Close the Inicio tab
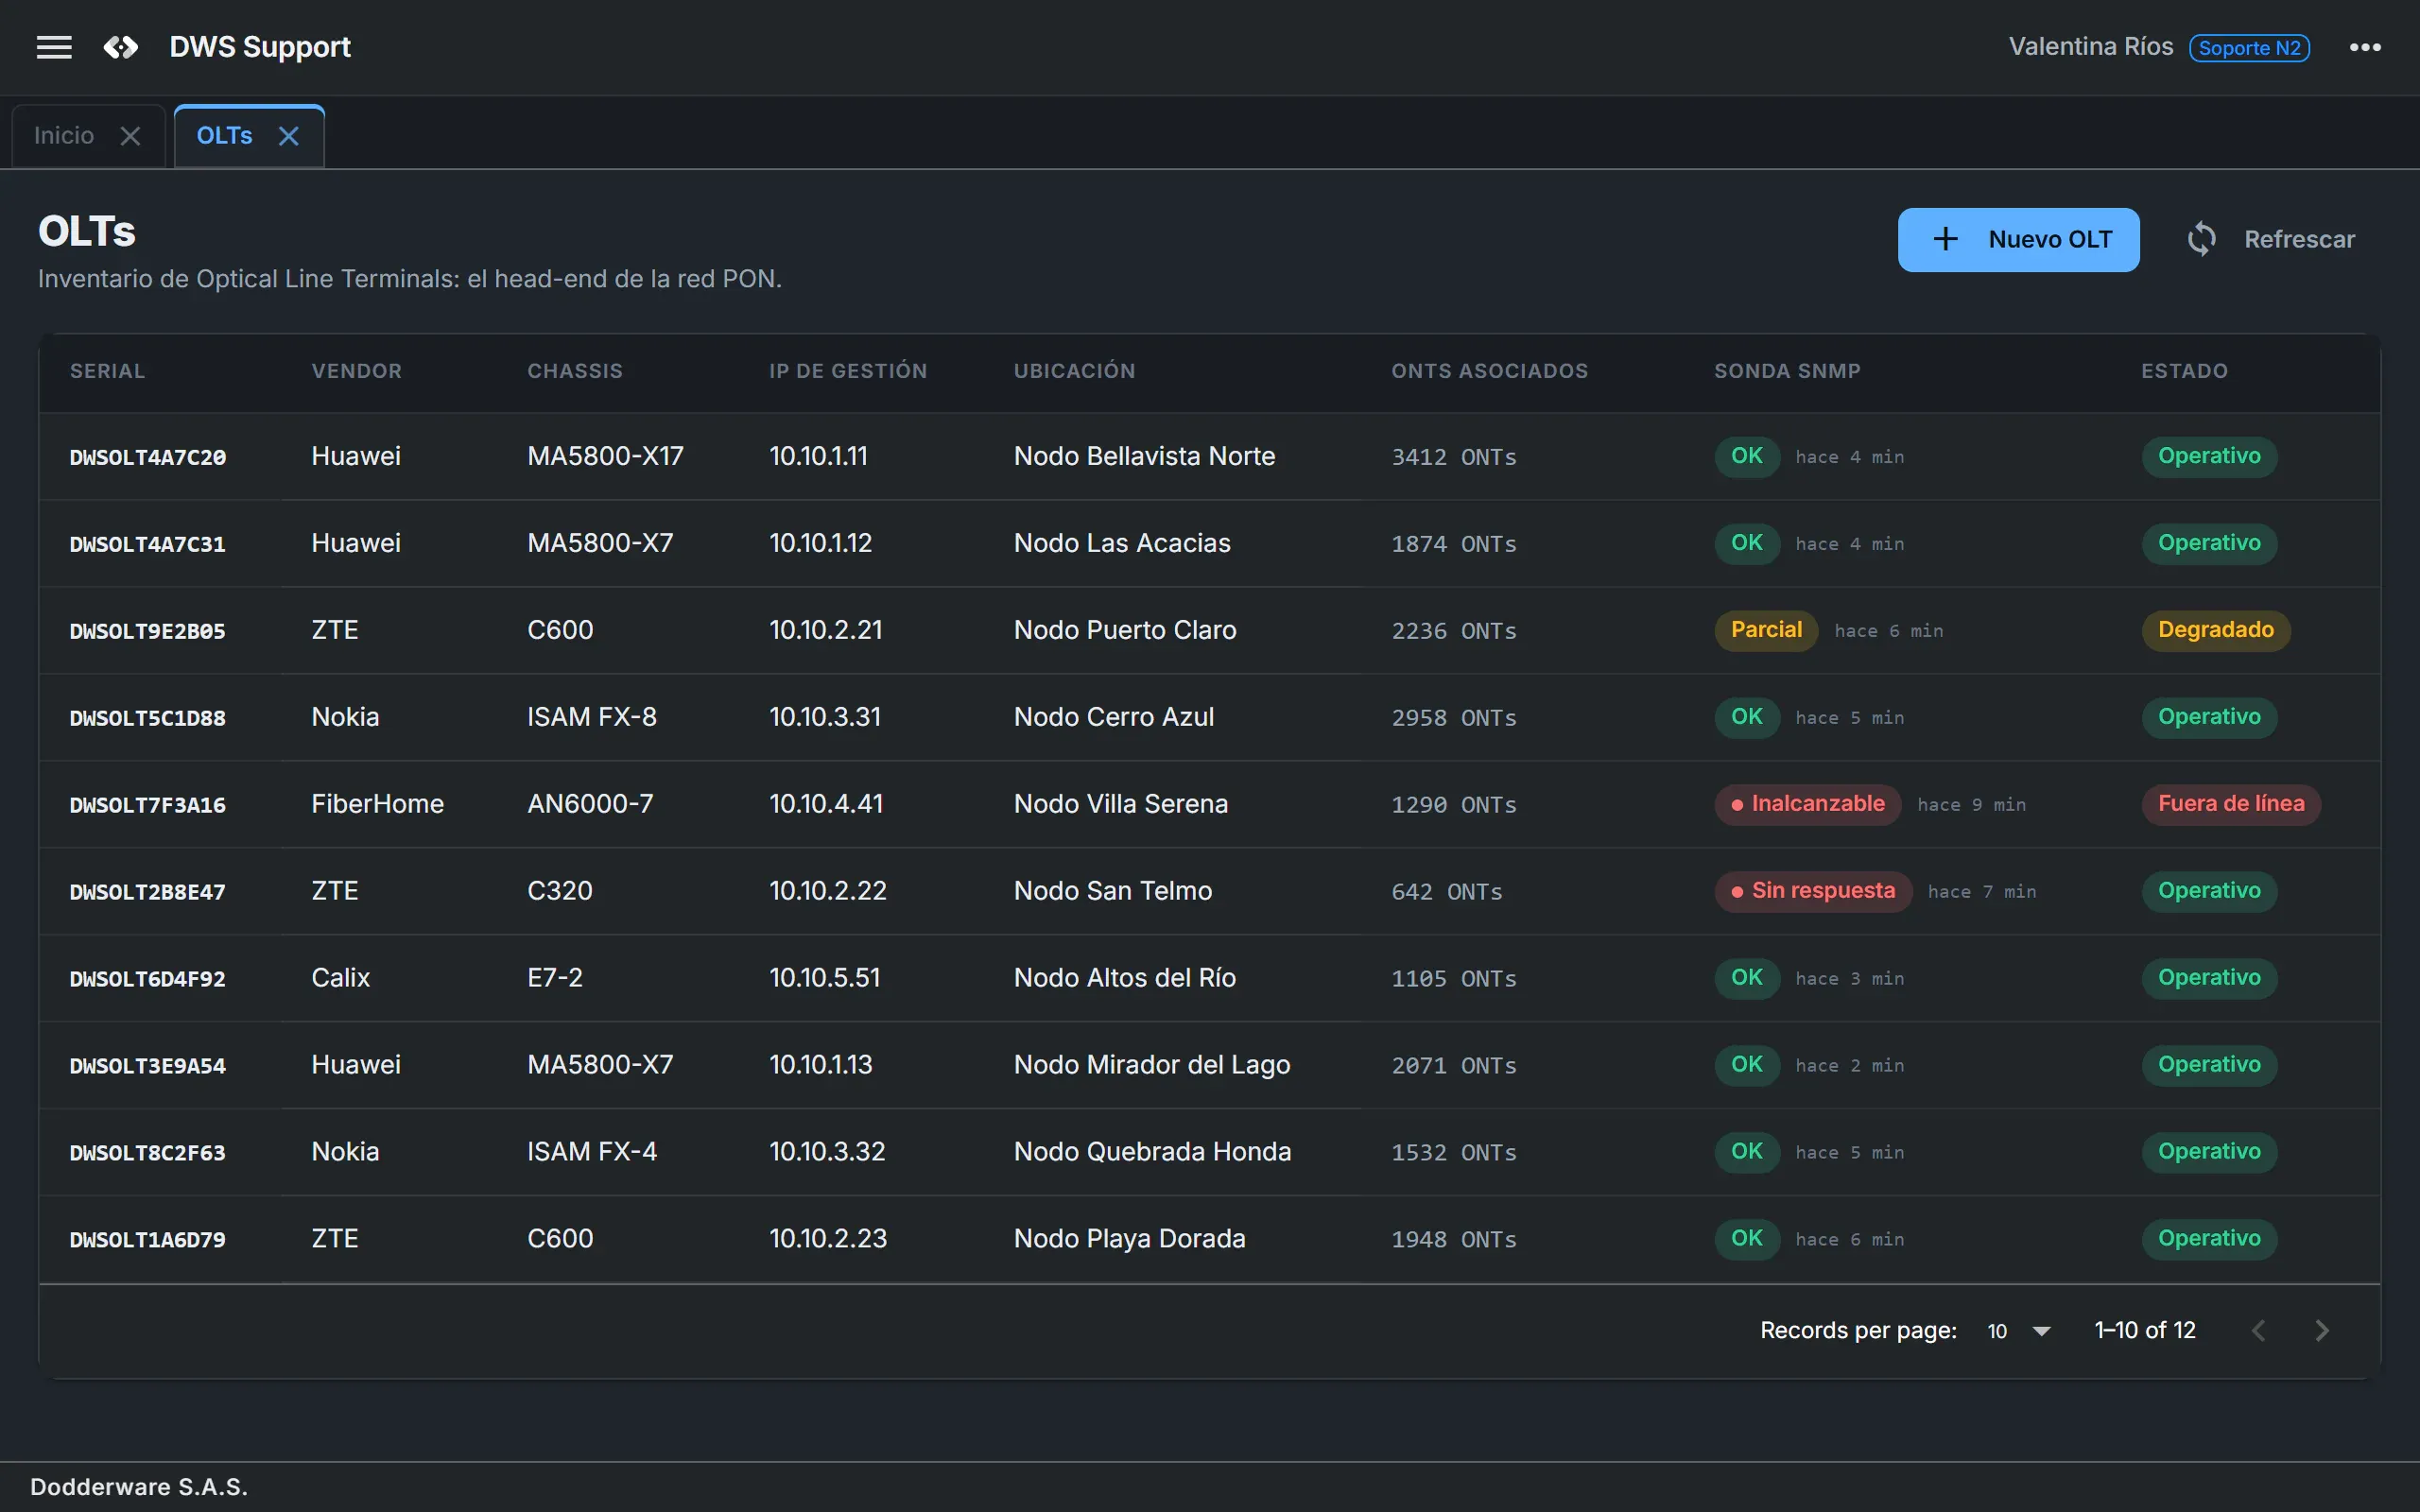2420x1512 pixels. 130,136
